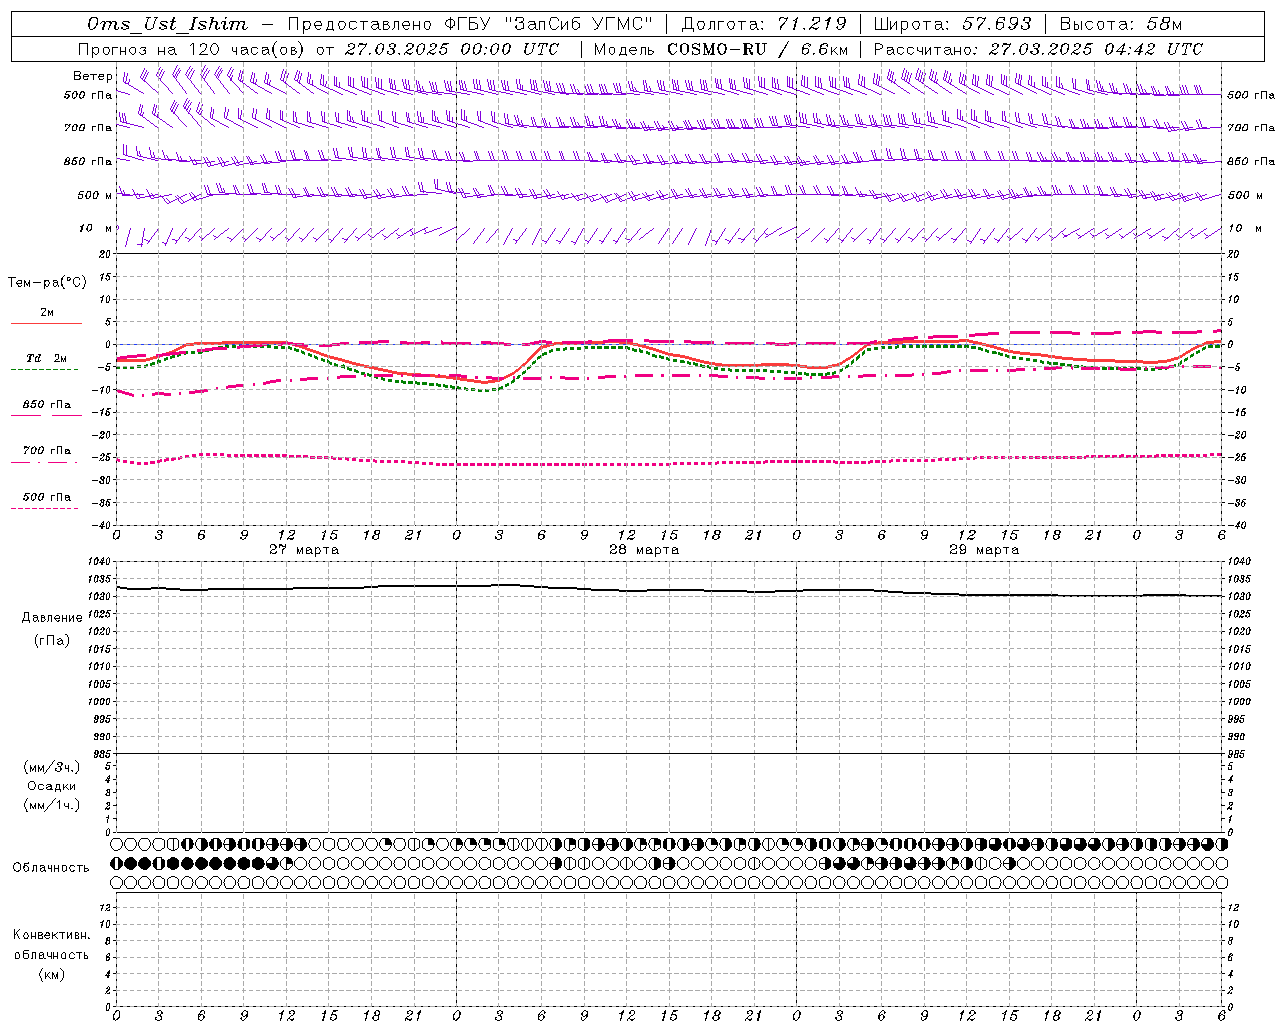Click the 700 гПа entry in temperature legend

click(x=47, y=451)
